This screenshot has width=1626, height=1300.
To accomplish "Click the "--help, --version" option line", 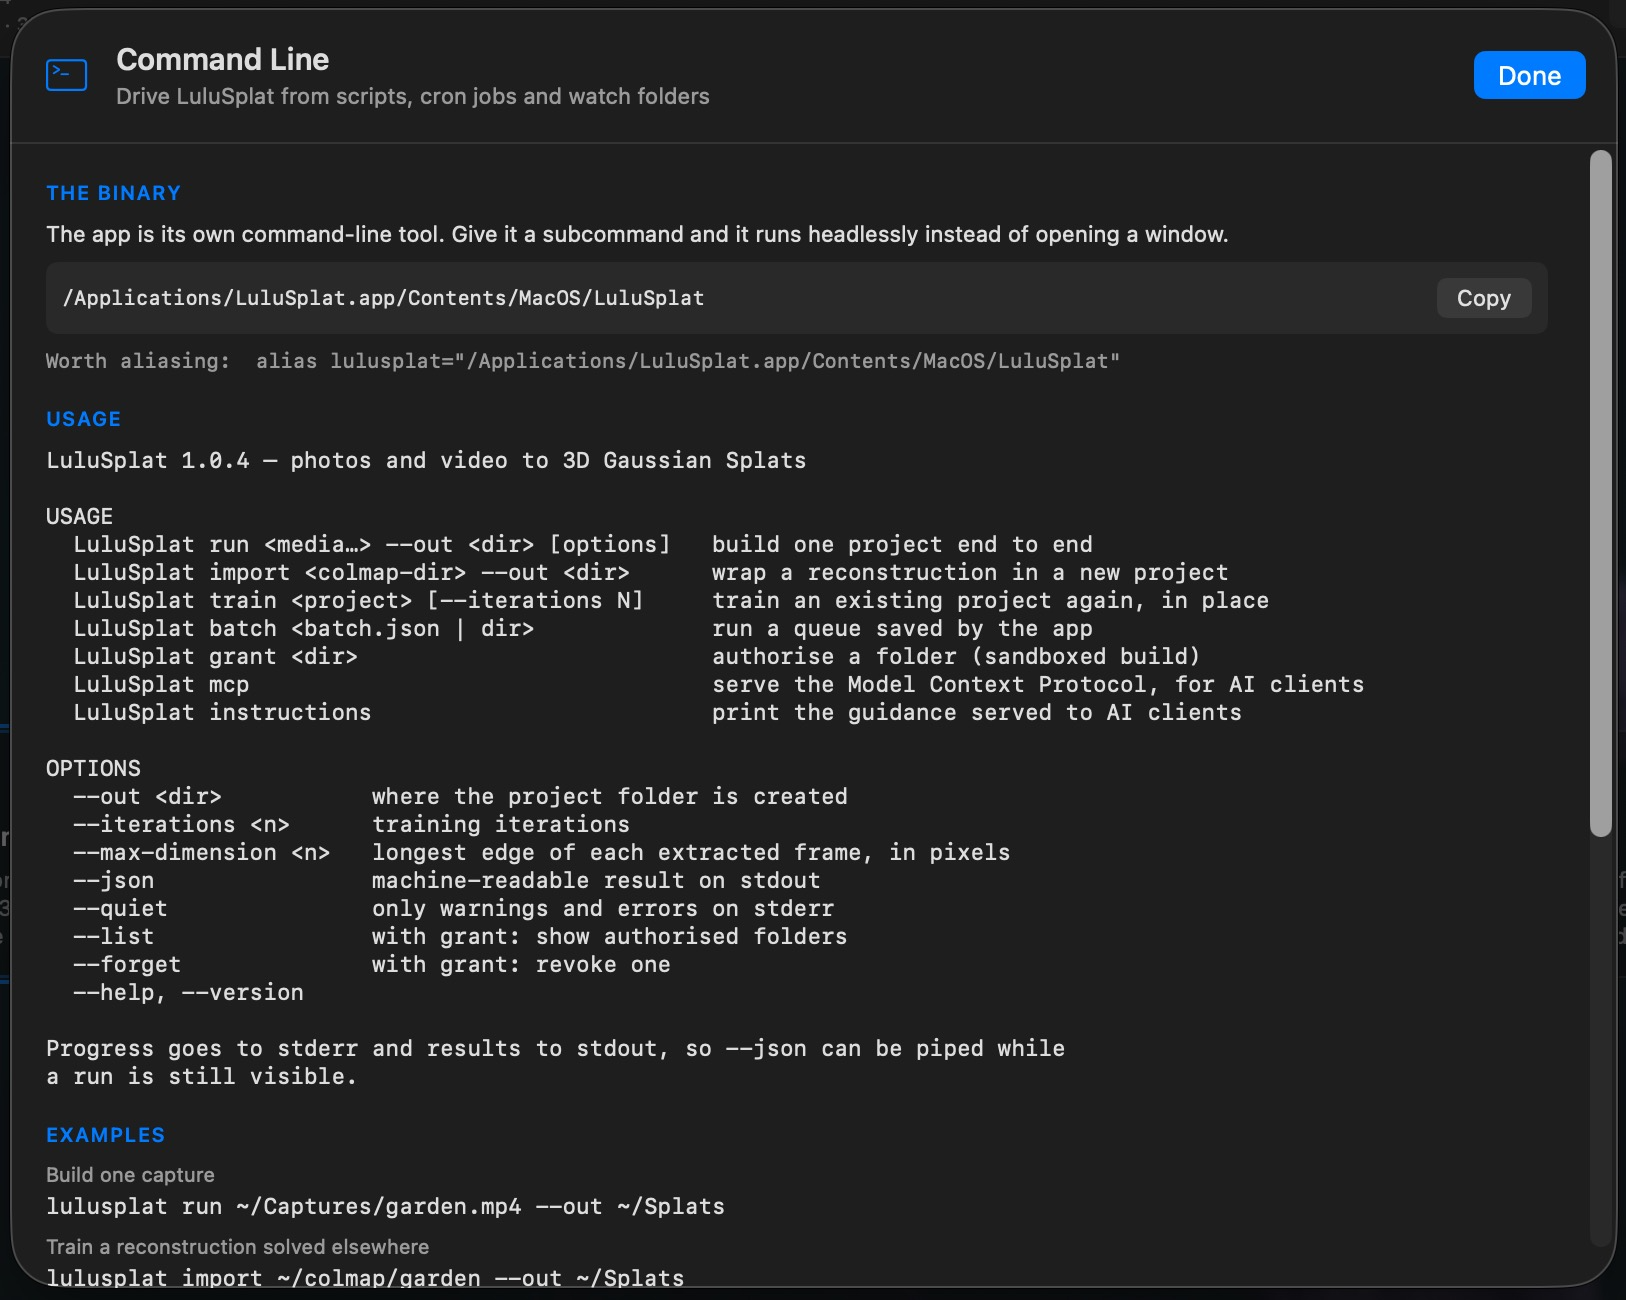I will pyautogui.click(x=188, y=992).
